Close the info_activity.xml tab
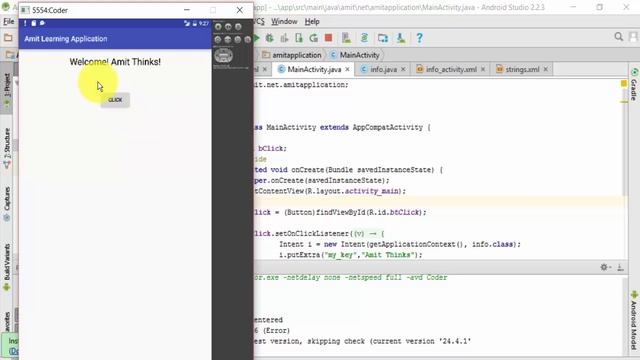Image resolution: width=640 pixels, height=360 pixels. coord(483,69)
